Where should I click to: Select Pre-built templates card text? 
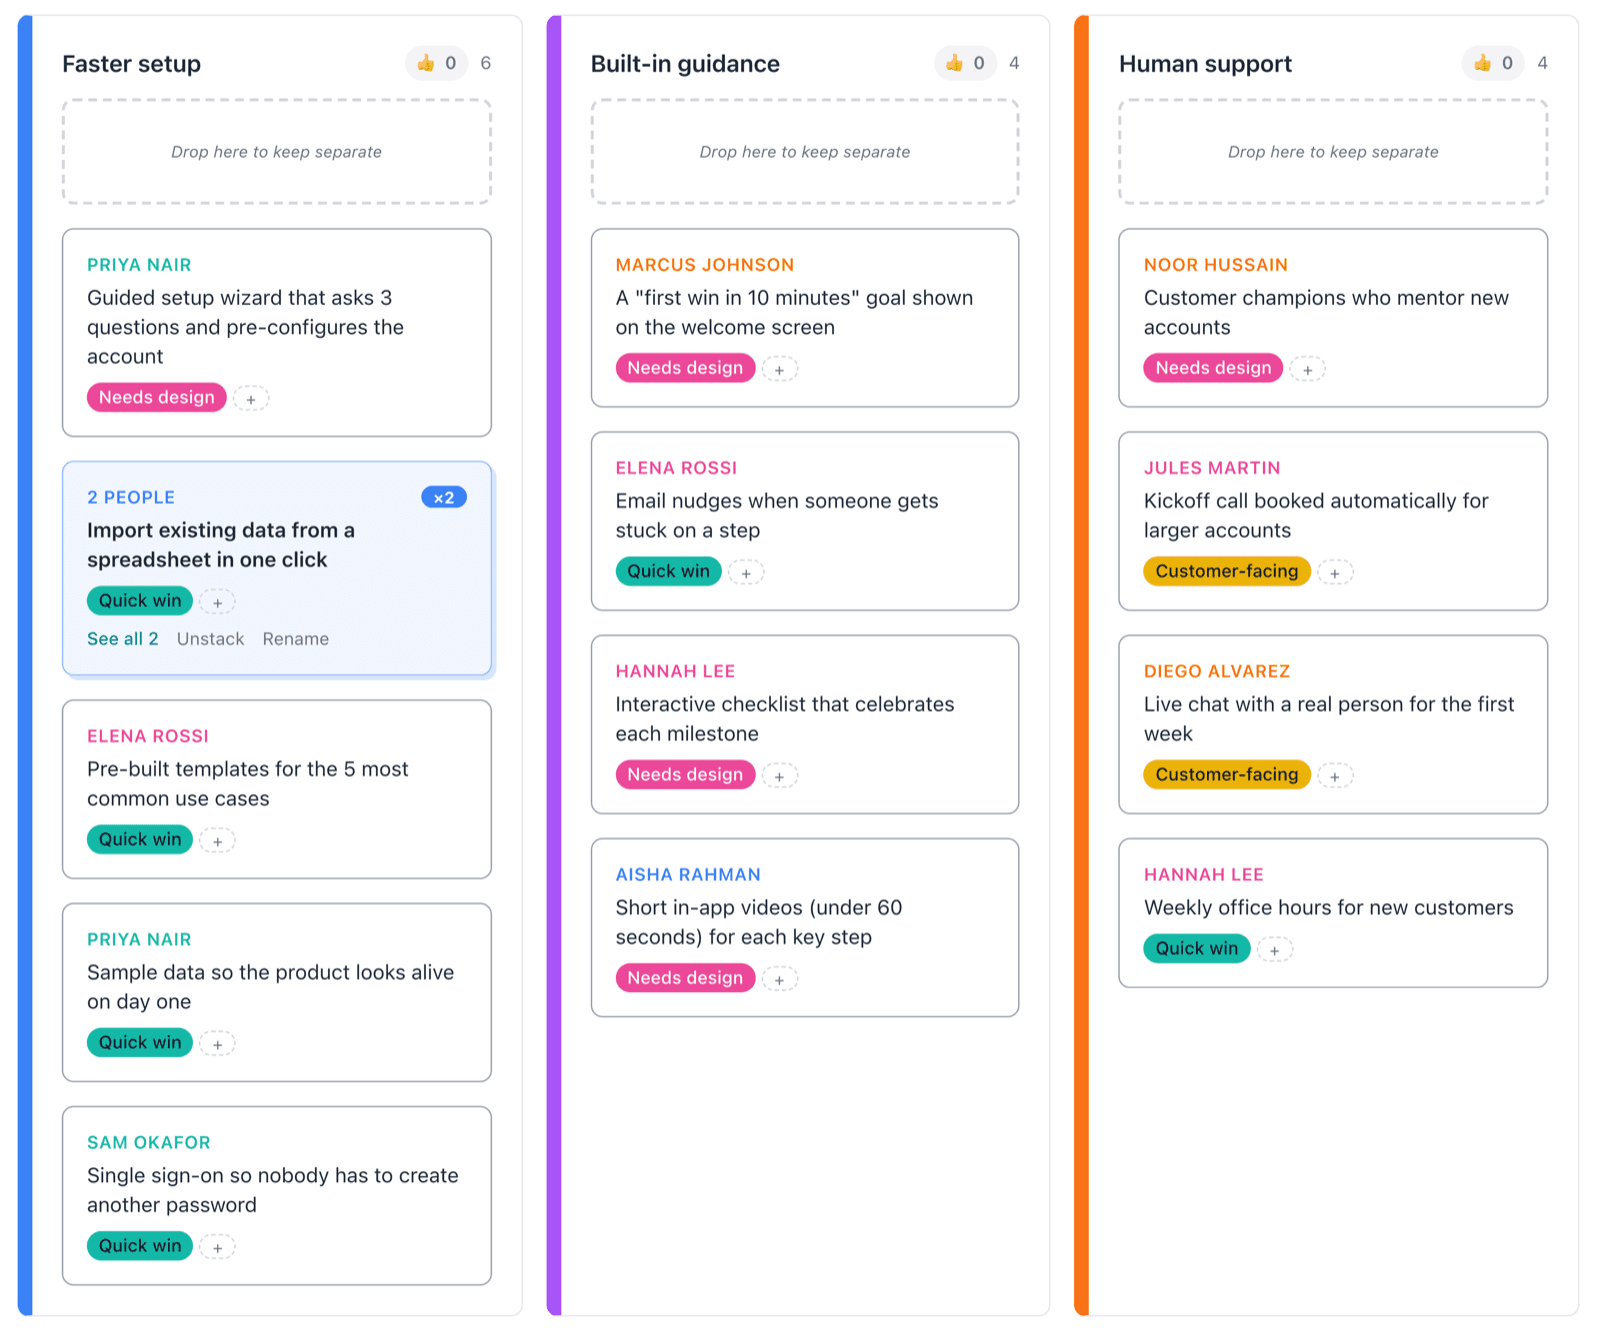[247, 784]
